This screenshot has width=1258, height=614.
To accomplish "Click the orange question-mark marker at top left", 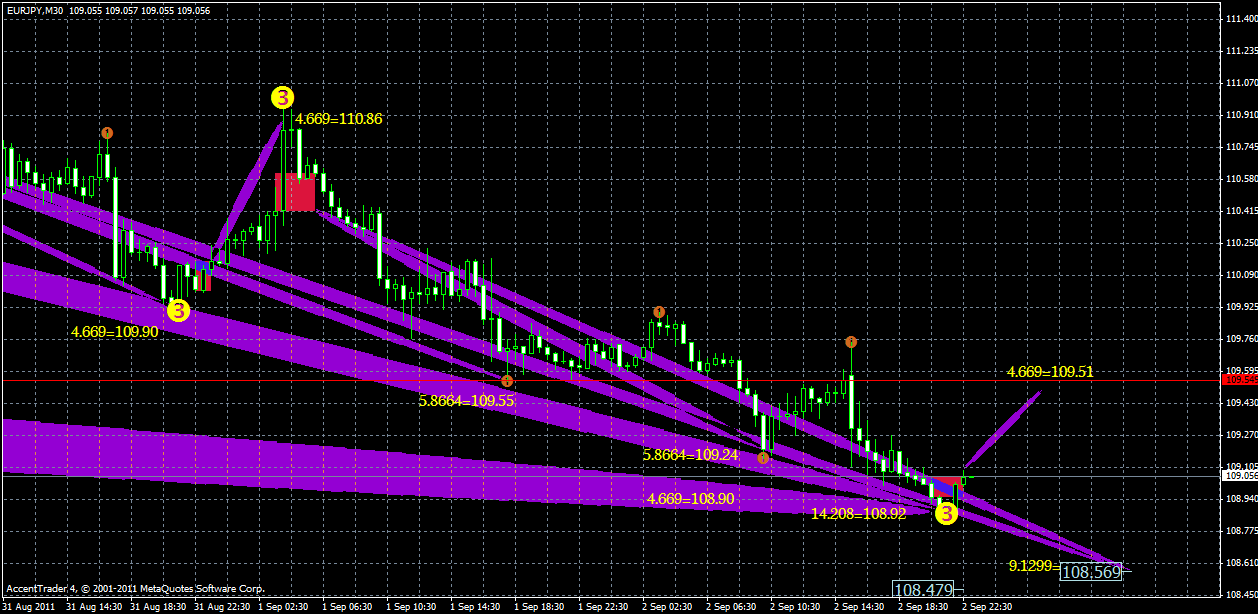I will [x=105, y=132].
